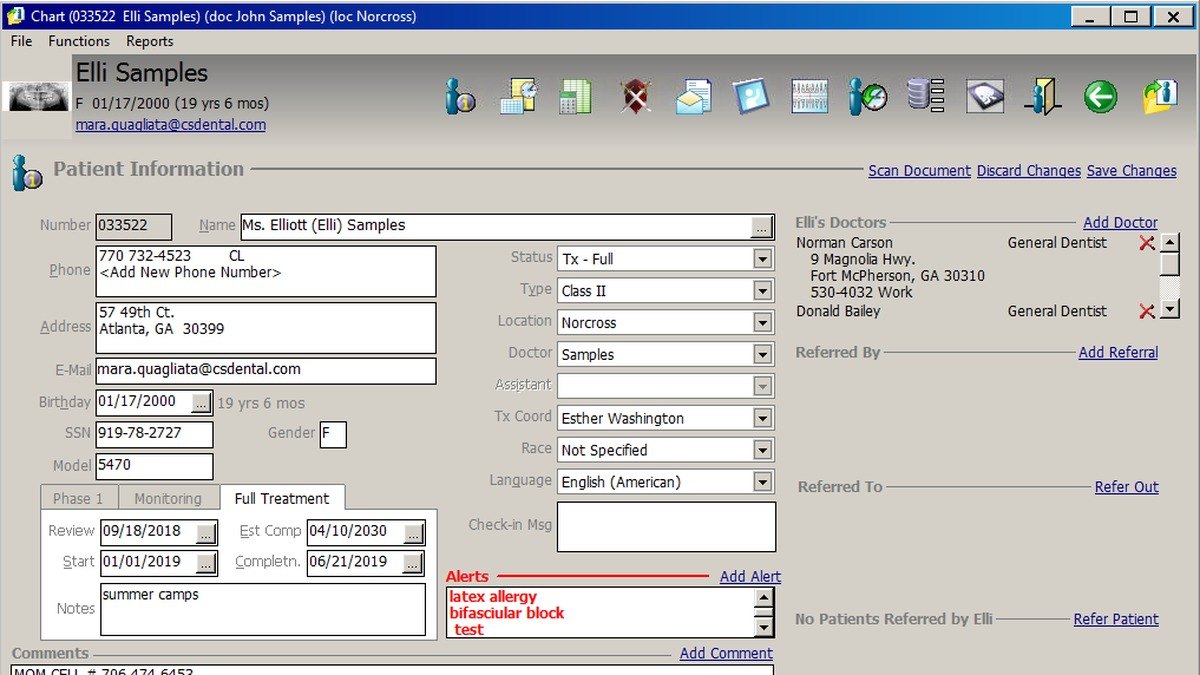
Task: Switch to the Monitoring tab
Action: tap(168, 498)
